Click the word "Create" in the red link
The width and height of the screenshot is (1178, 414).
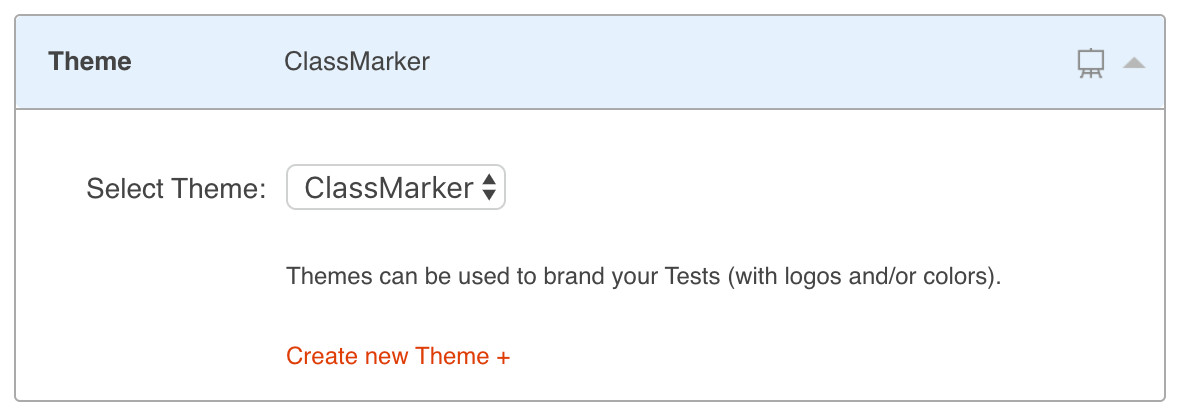click(317, 357)
